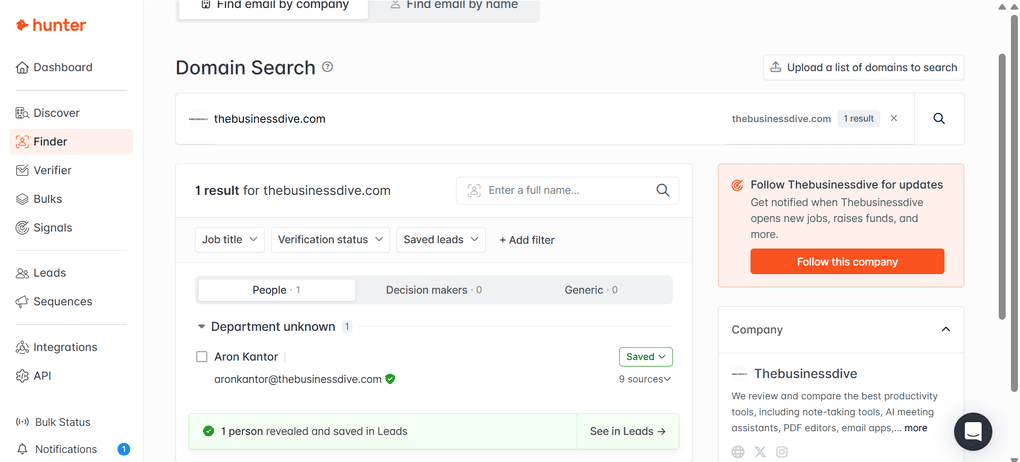
Task: Open the company X profile icon
Action: 760,452
